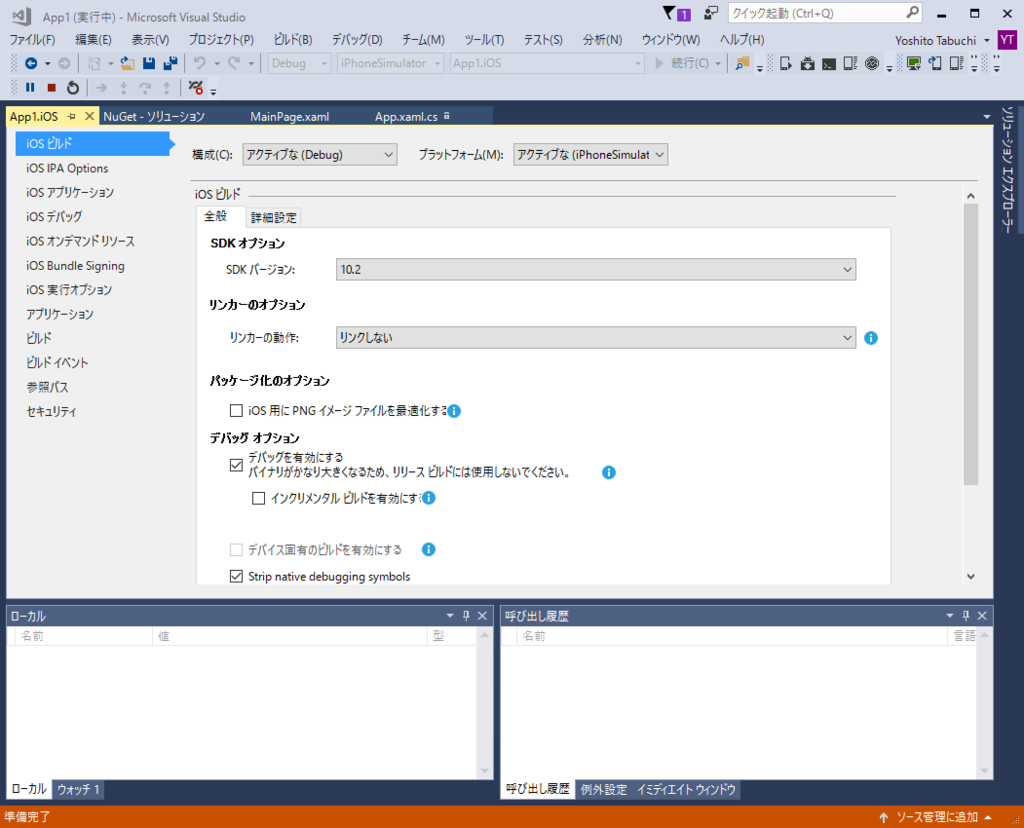The height and width of the screenshot is (828, 1024).
Task: Click info icon beside リンカーの動作 dropdown
Action: pyautogui.click(x=871, y=338)
